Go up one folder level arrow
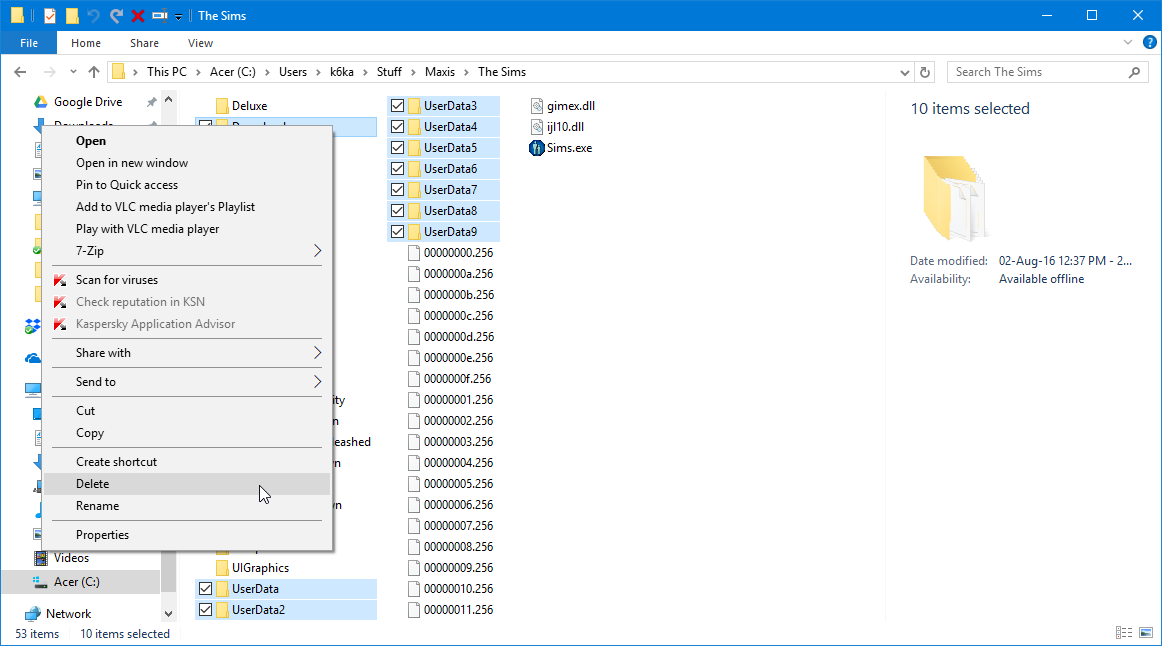This screenshot has height=646, width=1162. point(94,72)
